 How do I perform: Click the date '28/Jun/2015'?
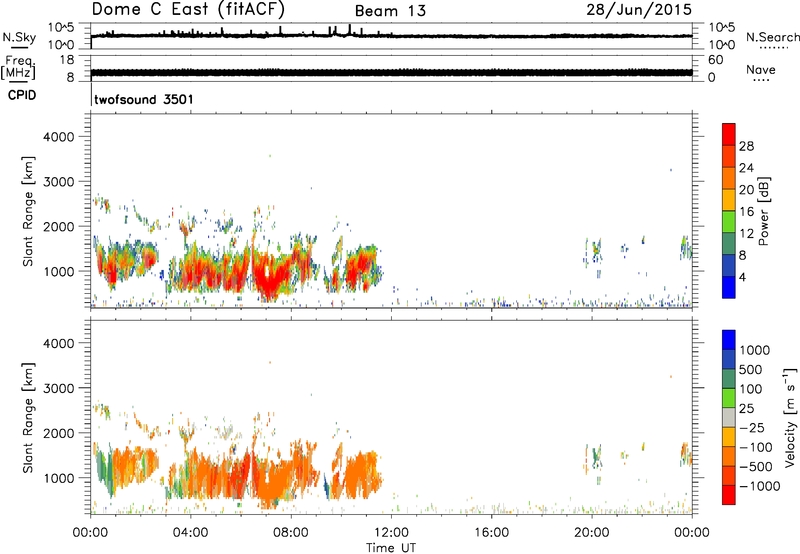click(639, 9)
